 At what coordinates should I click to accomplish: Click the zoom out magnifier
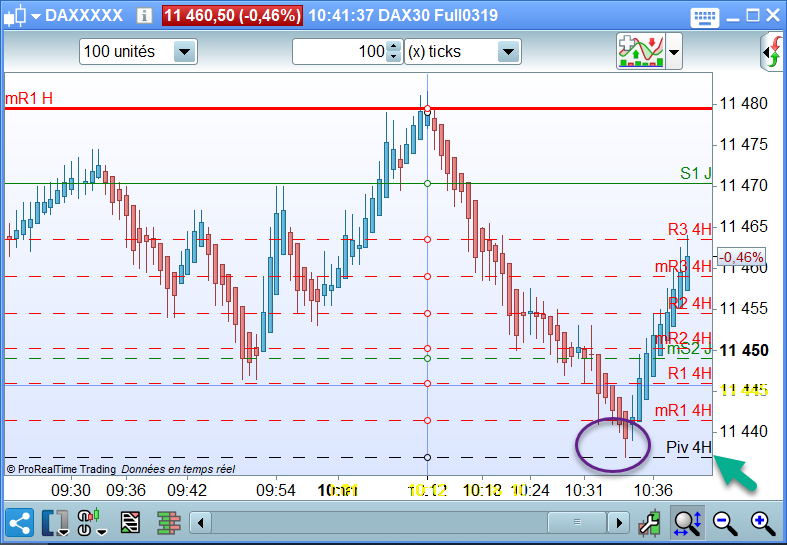pyautogui.click(x=725, y=523)
